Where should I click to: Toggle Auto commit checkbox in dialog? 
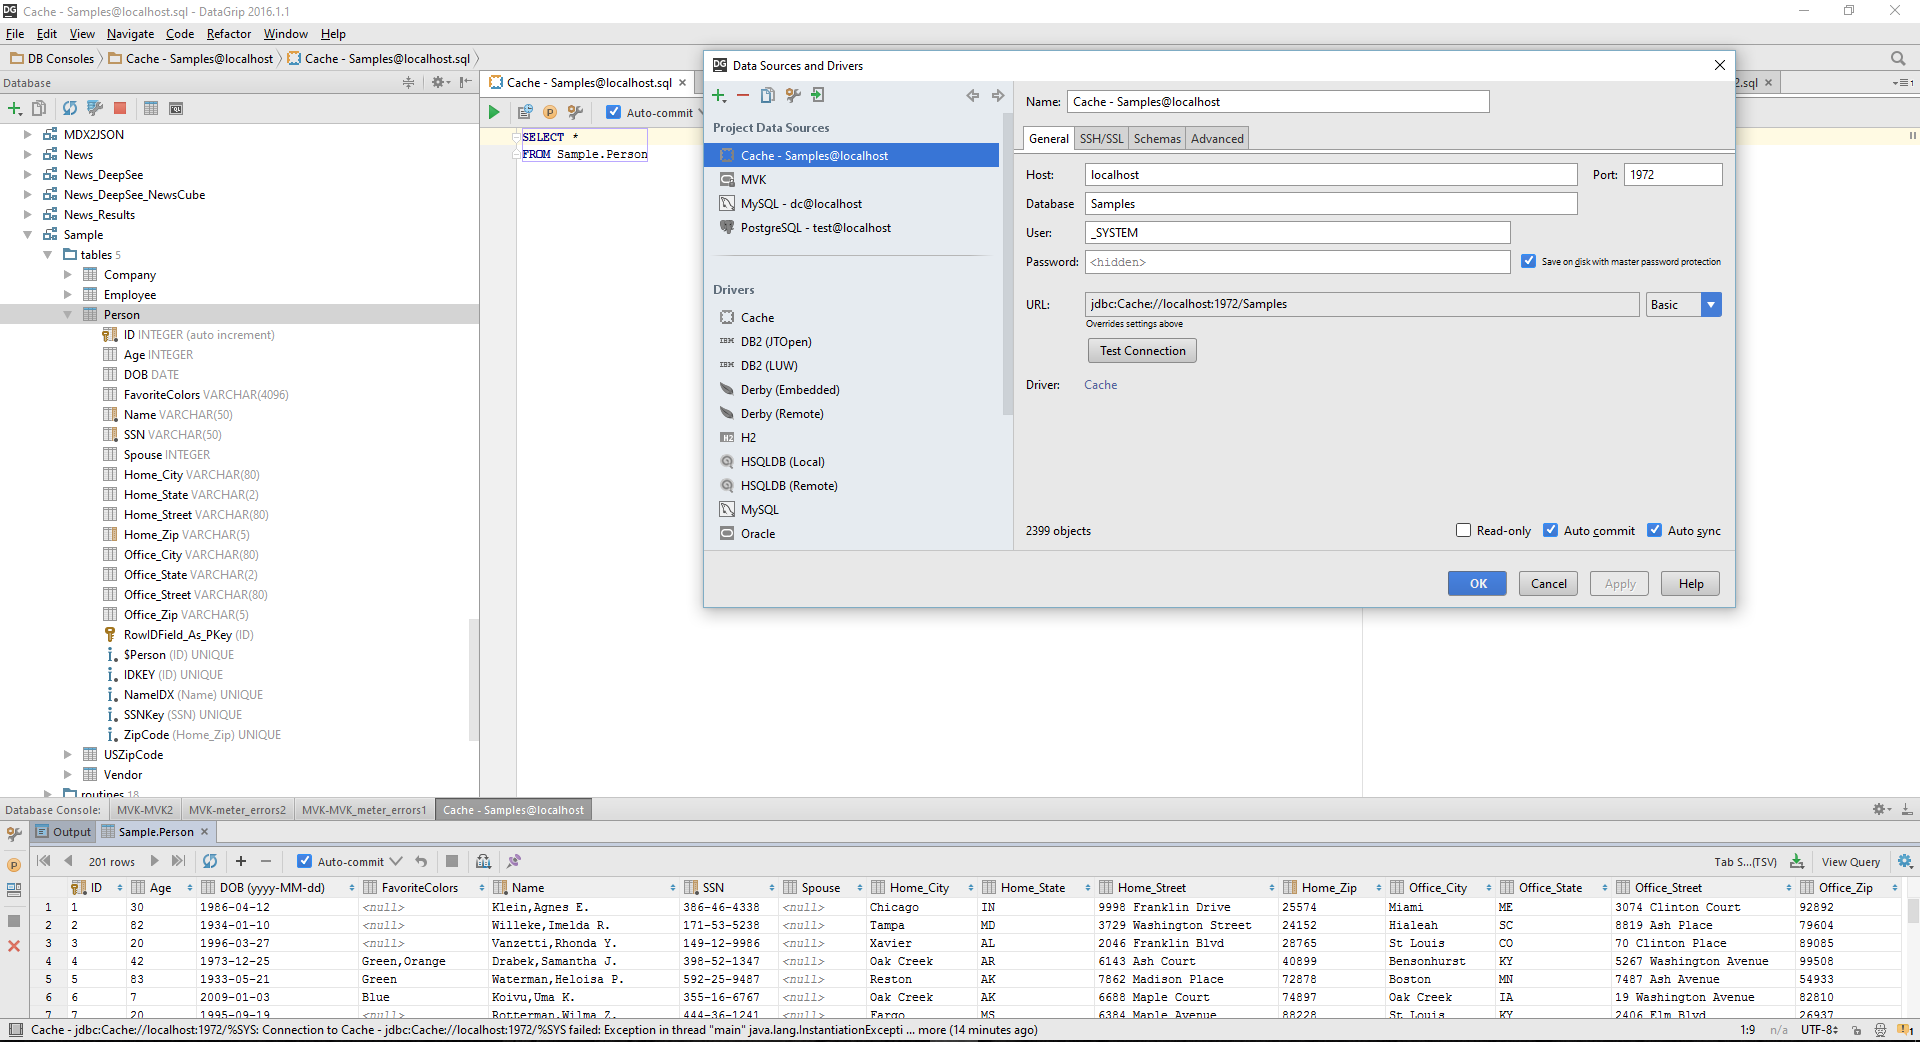(x=1551, y=530)
